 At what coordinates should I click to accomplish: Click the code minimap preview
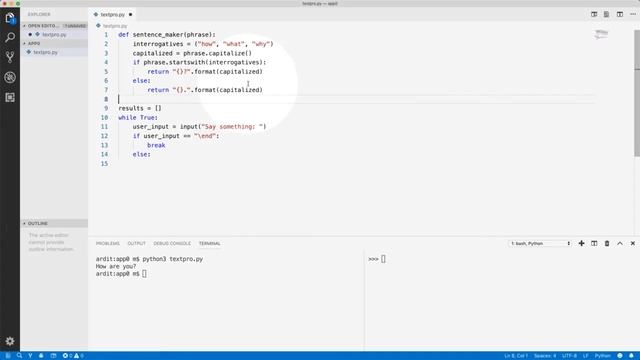pos(601,35)
